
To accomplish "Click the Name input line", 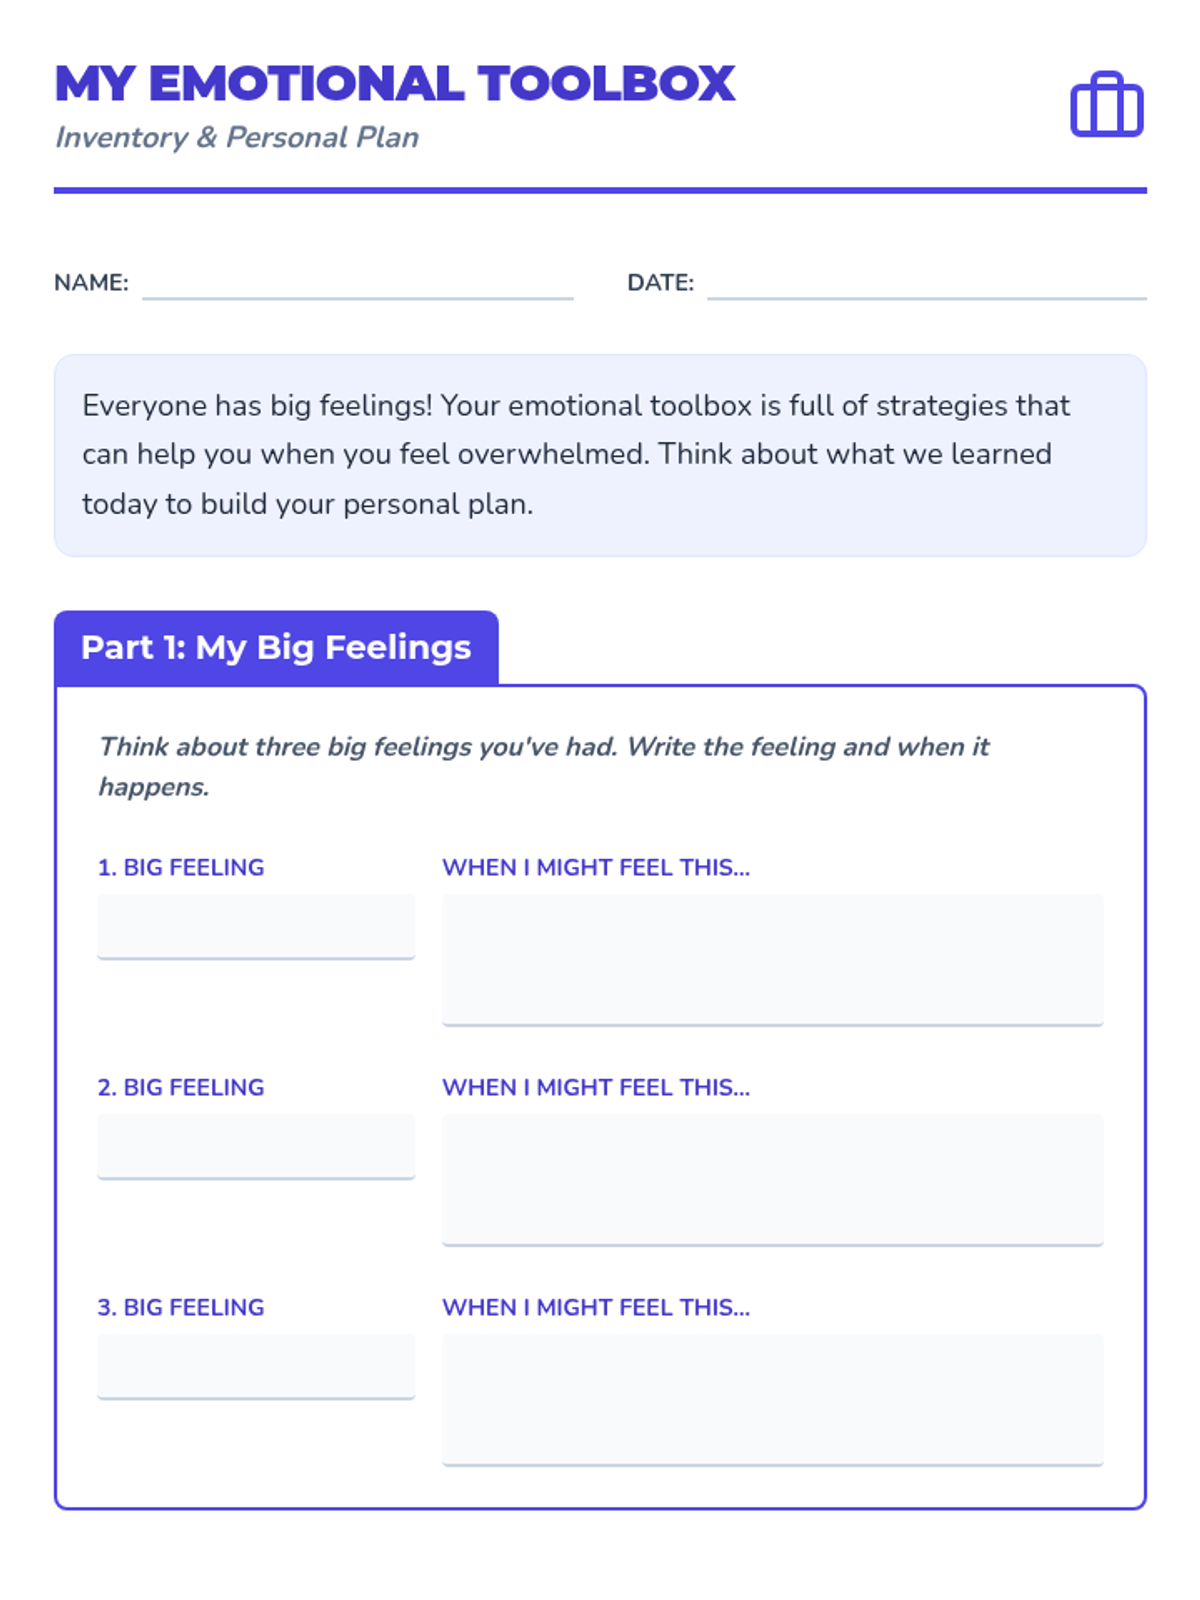I will pos(357,284).
